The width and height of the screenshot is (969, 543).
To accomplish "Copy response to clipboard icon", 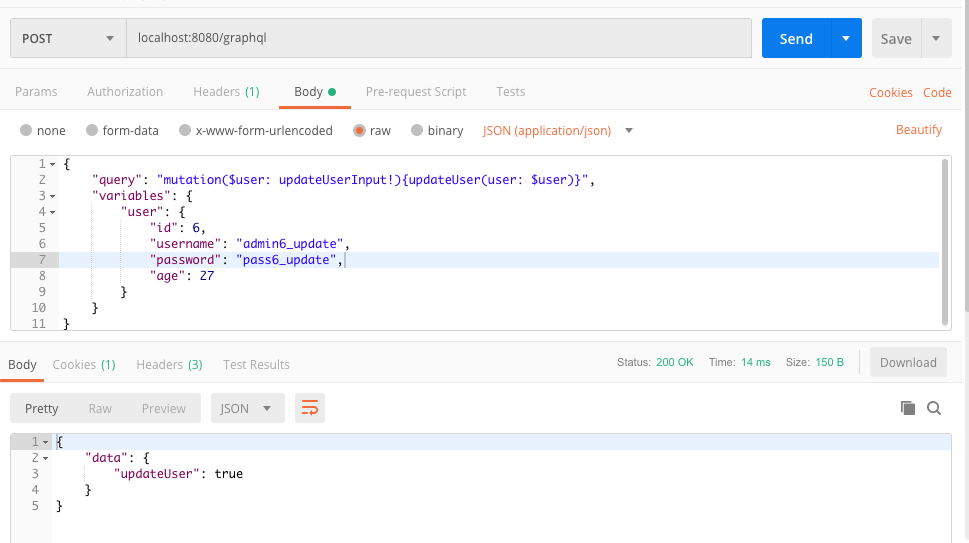I will tap(907, 408).
